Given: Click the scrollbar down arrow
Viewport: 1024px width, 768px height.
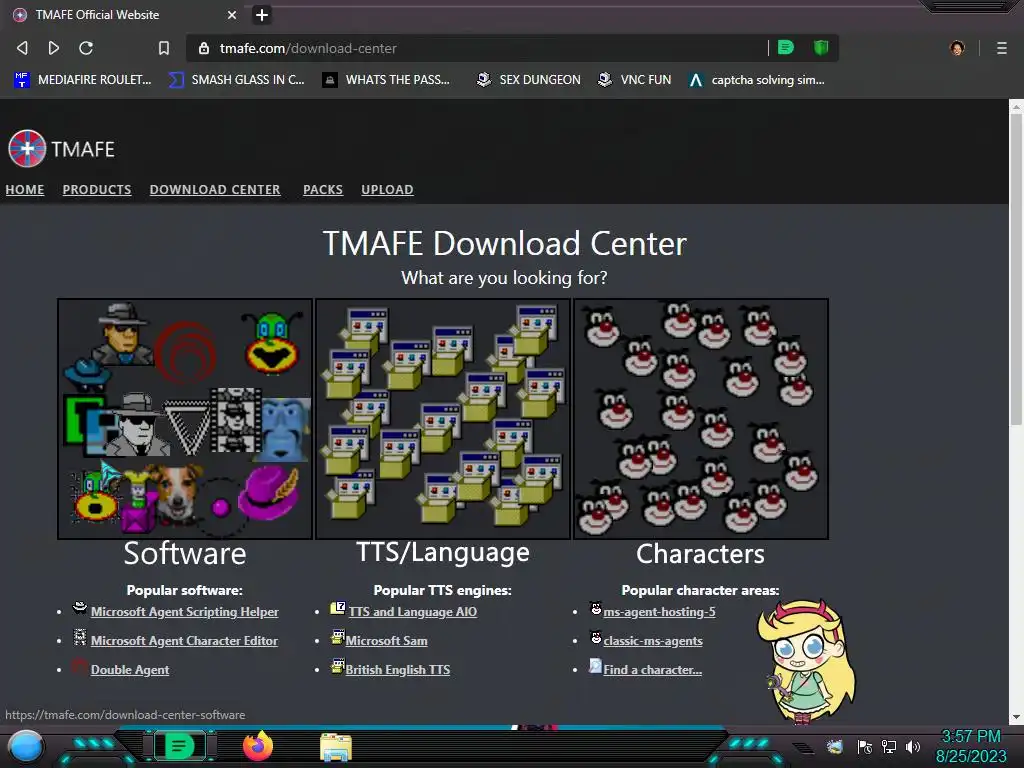Looking at the screenshot, I should point(1016,717).
